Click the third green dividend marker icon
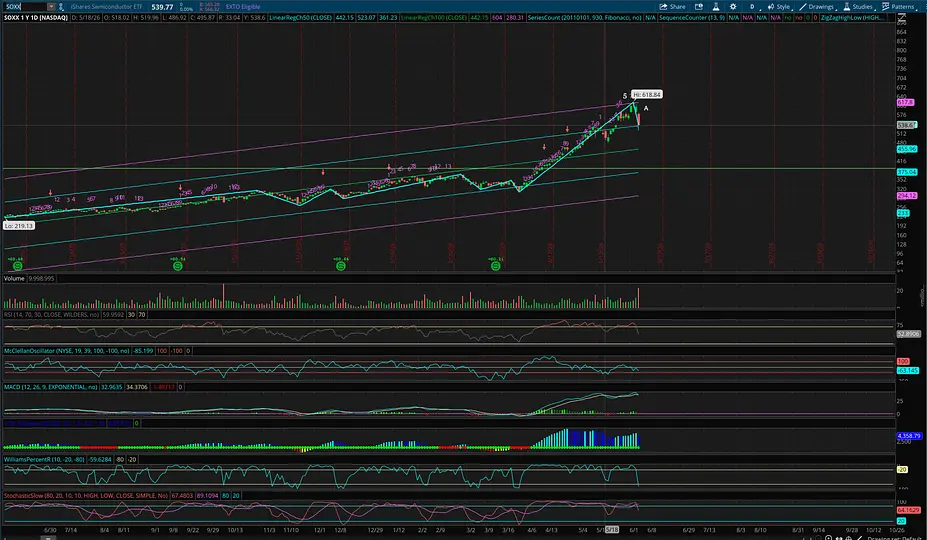Viewport: 927px width, 540px height. [x=341, y=266]
